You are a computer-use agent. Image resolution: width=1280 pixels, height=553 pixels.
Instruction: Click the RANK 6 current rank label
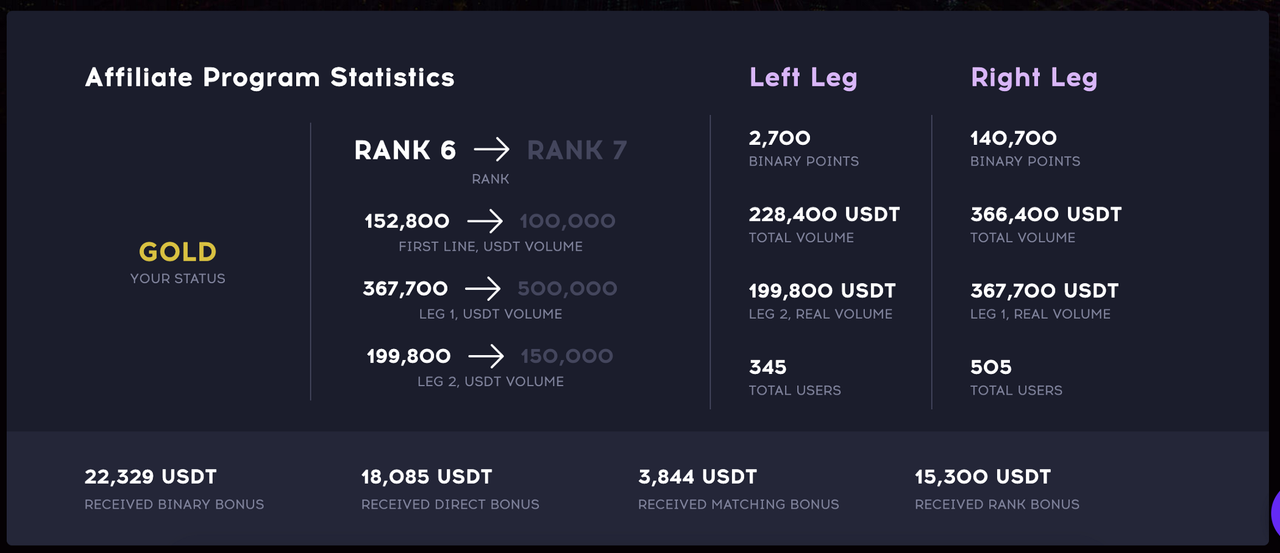[405, 150]
